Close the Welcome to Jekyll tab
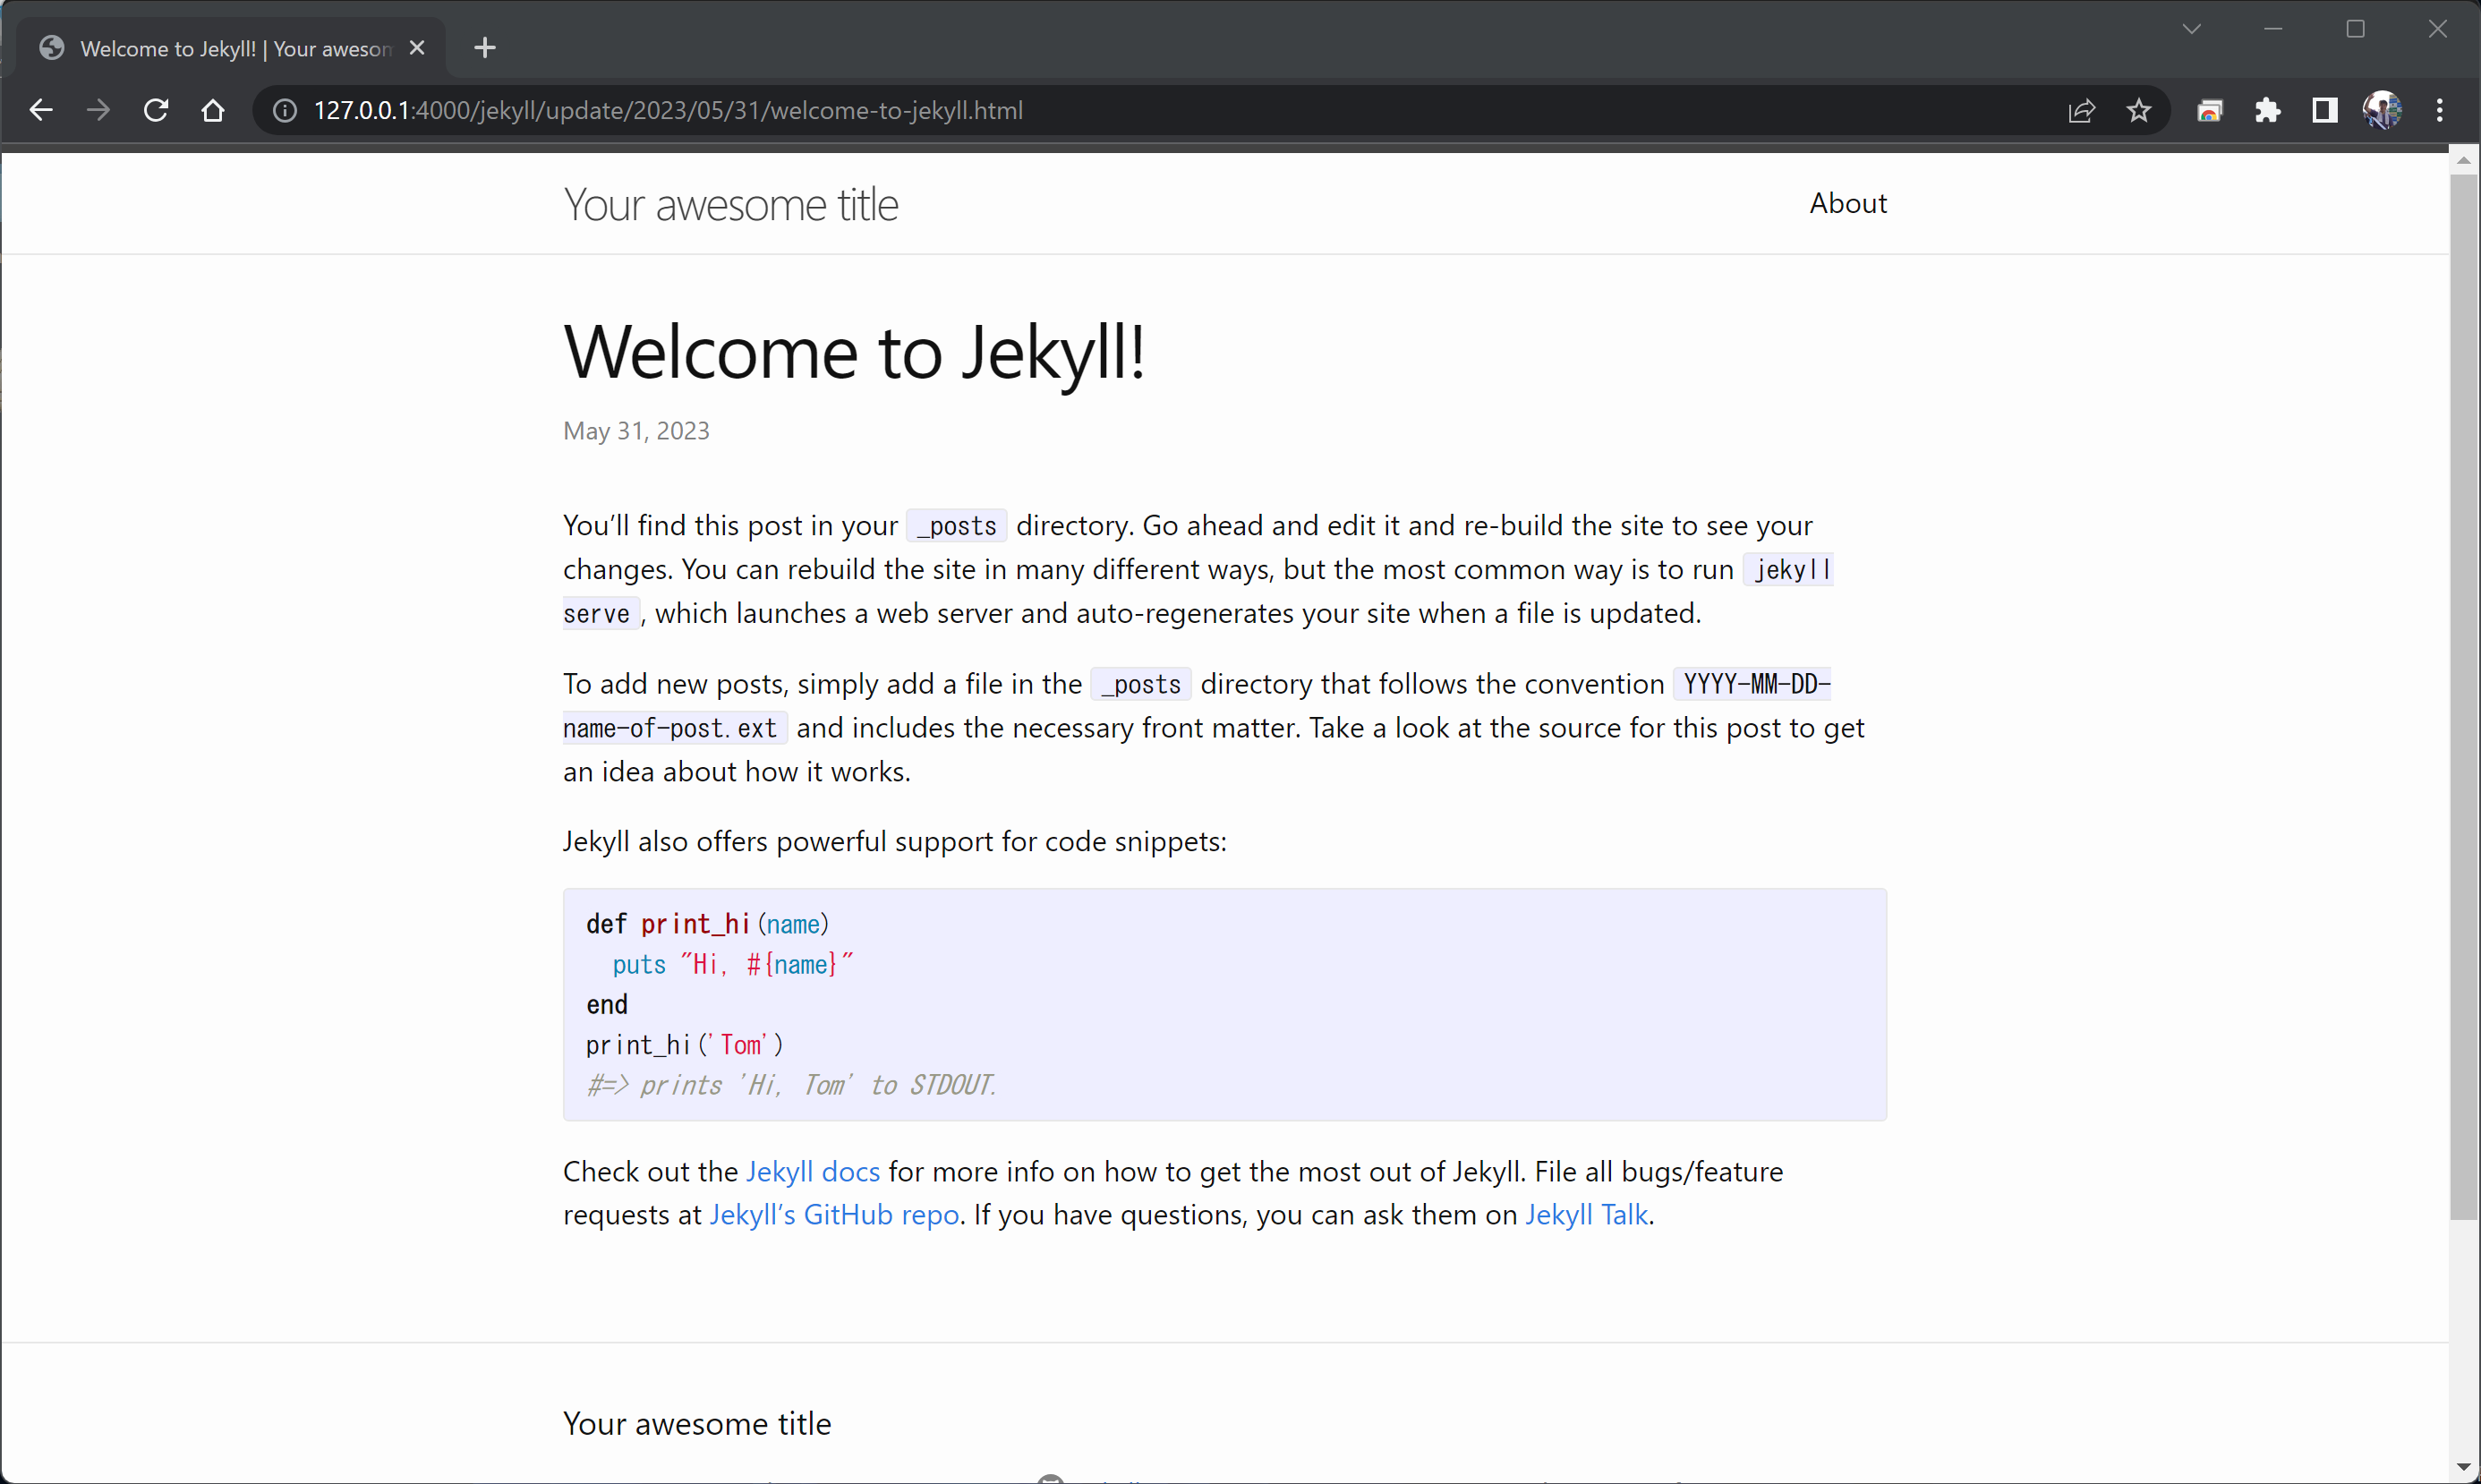The width and height of the screenshot is (2481, 1484). point(417,48)
